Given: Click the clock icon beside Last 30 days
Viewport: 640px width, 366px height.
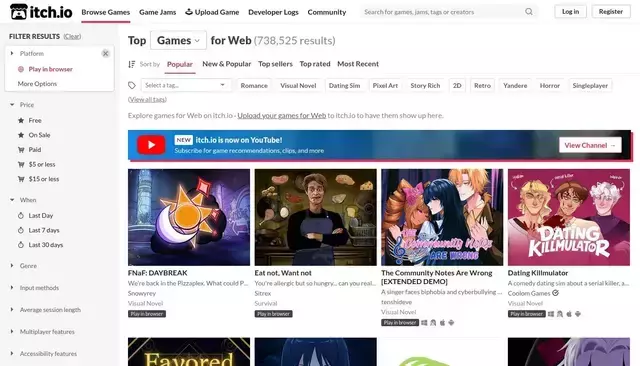Looking at the screenshot, I should pos(21,245).
